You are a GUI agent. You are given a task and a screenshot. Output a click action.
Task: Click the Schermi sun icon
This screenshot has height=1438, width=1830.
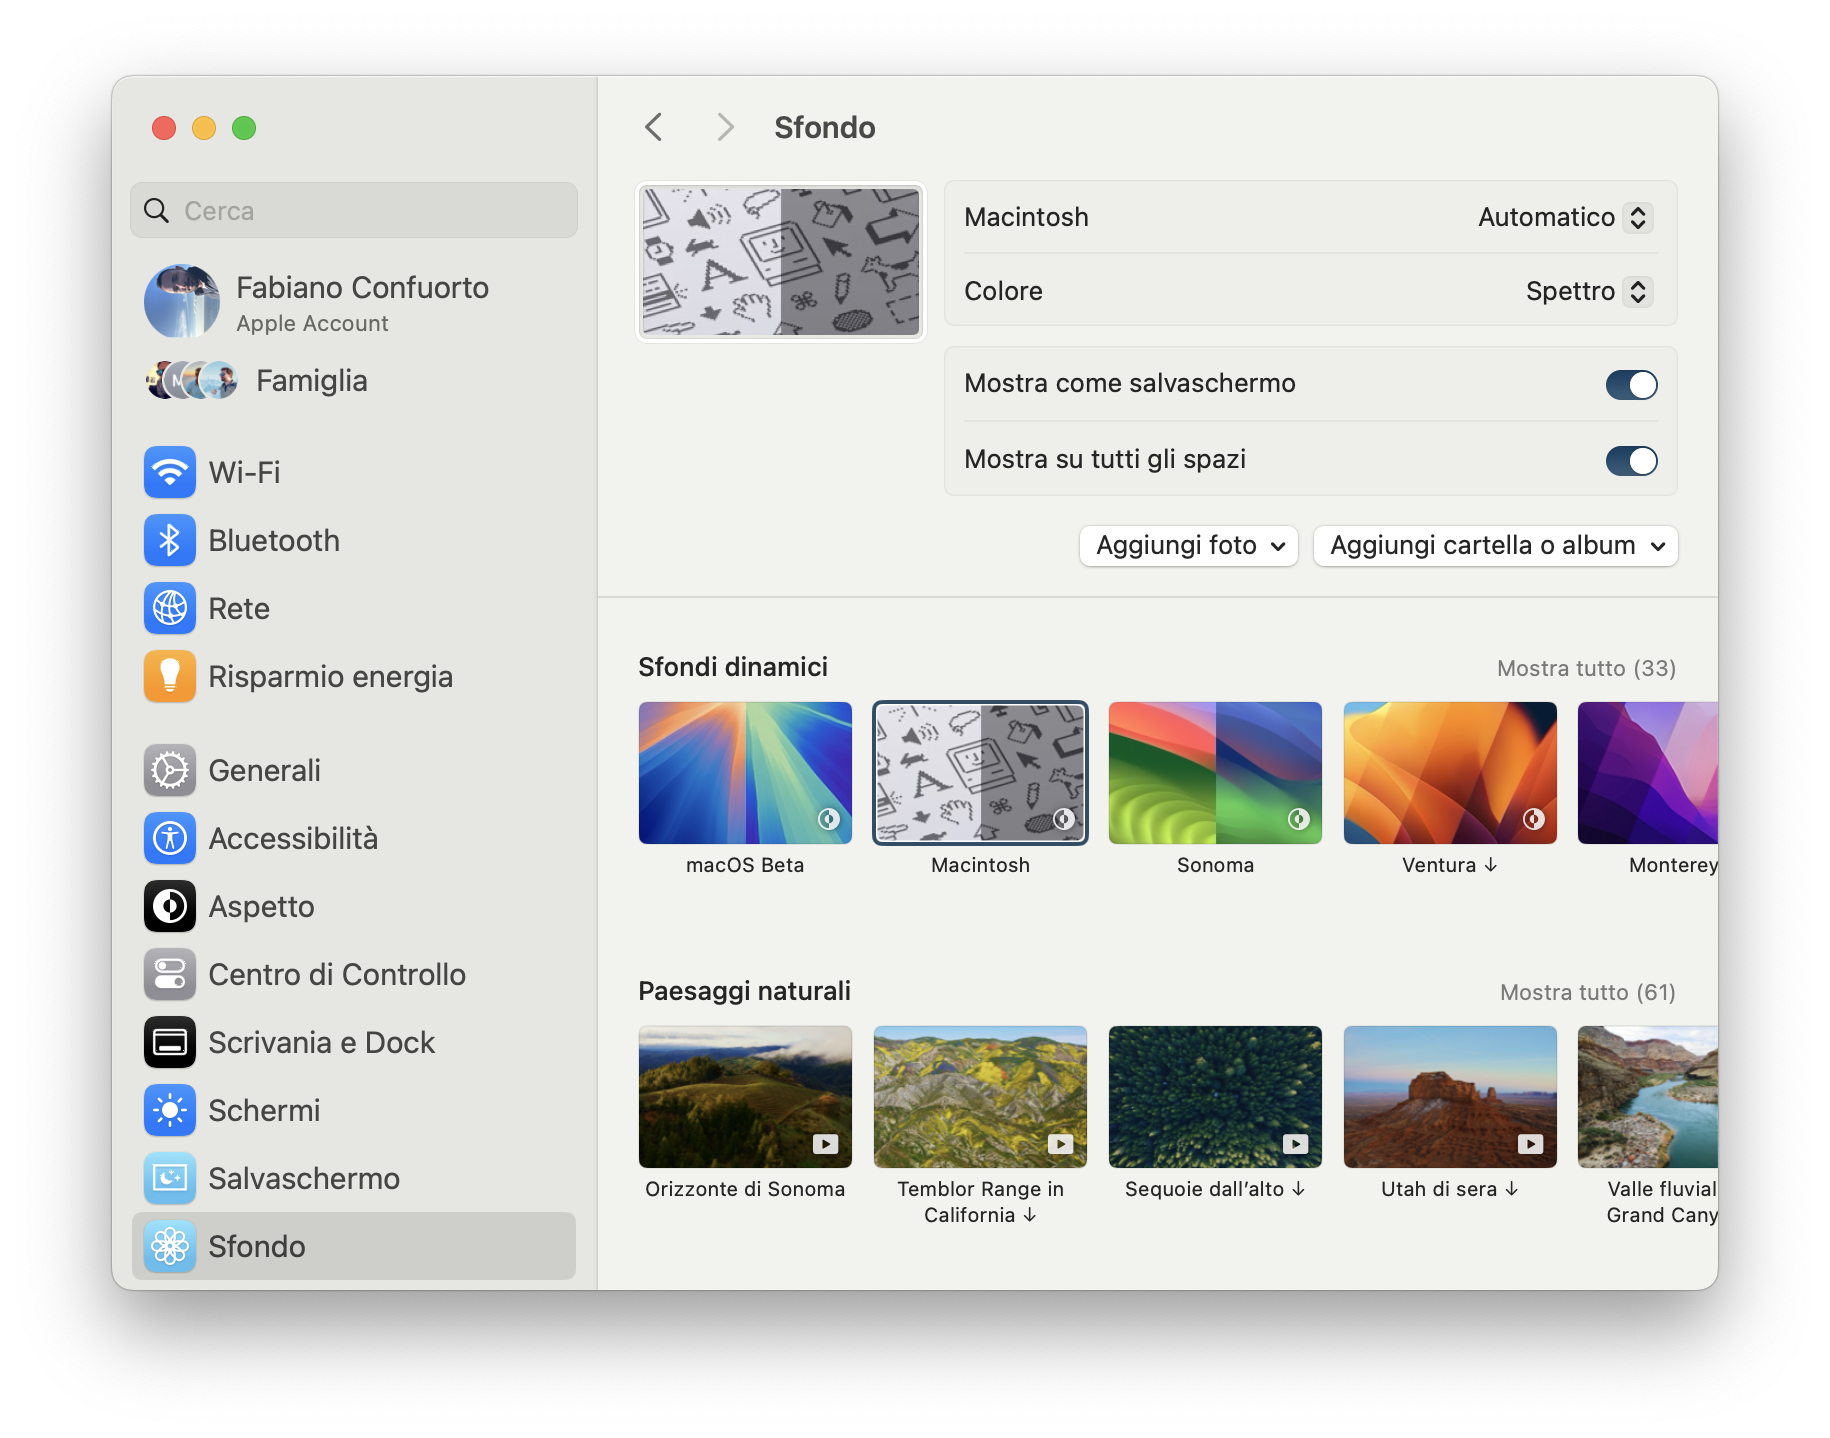(x=170, y=1110)
